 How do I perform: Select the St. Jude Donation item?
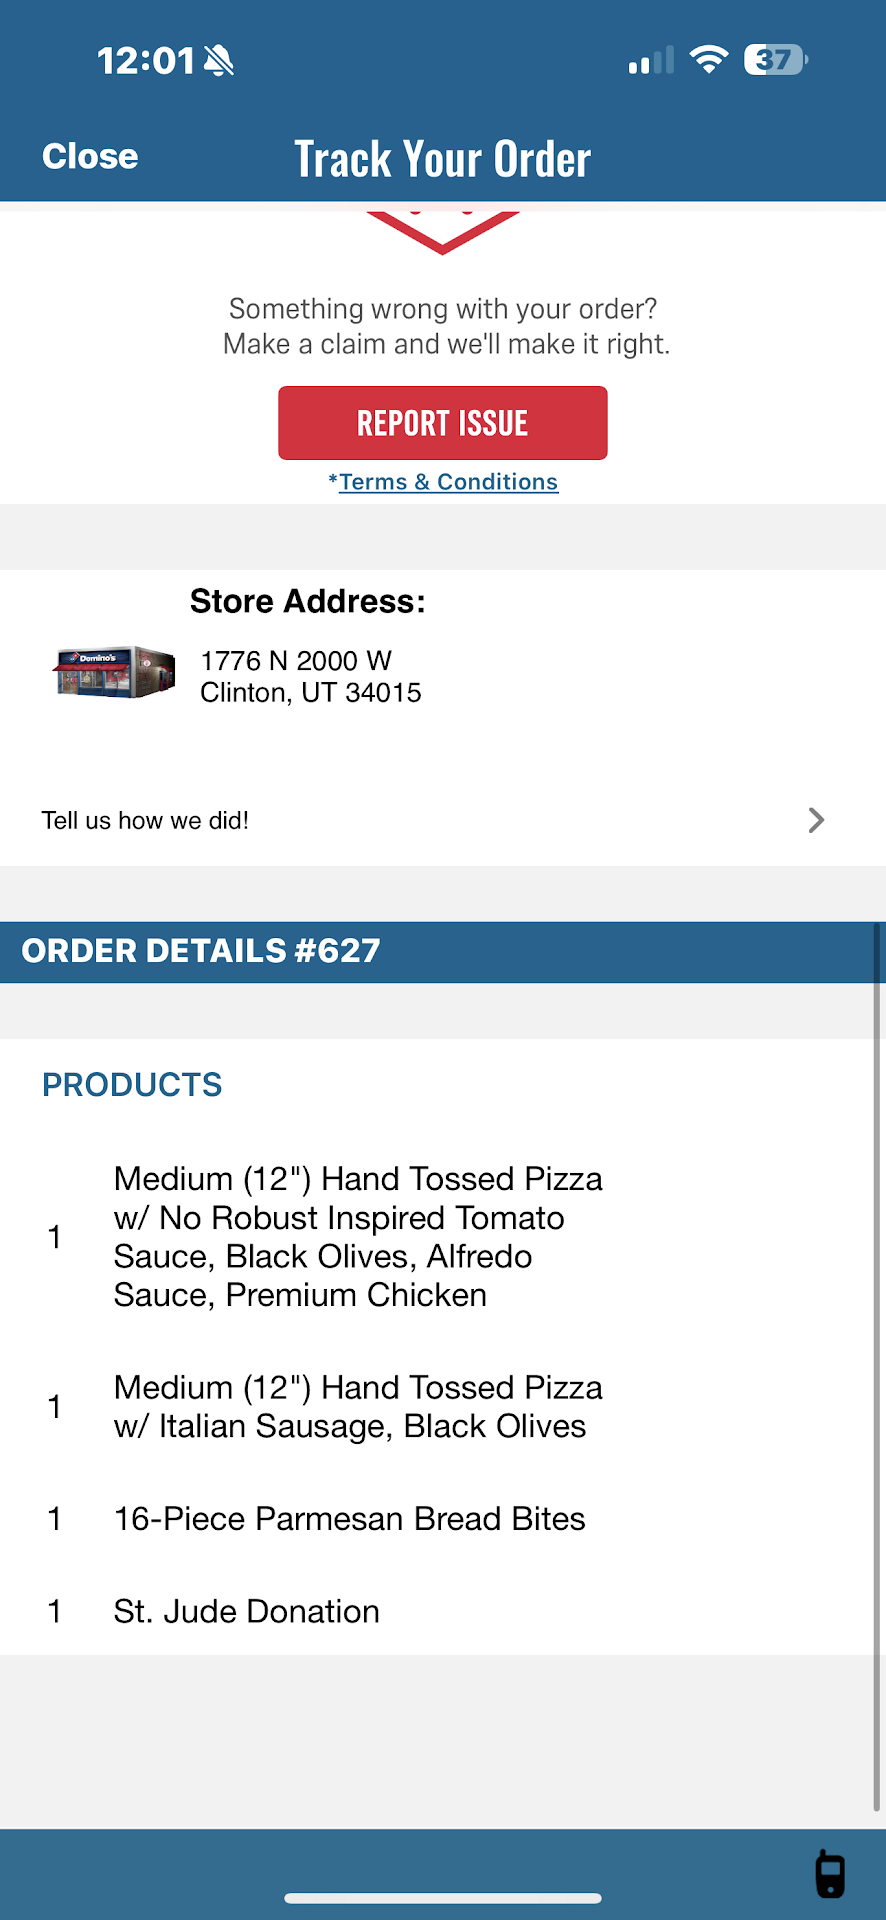coord(246,1612)
